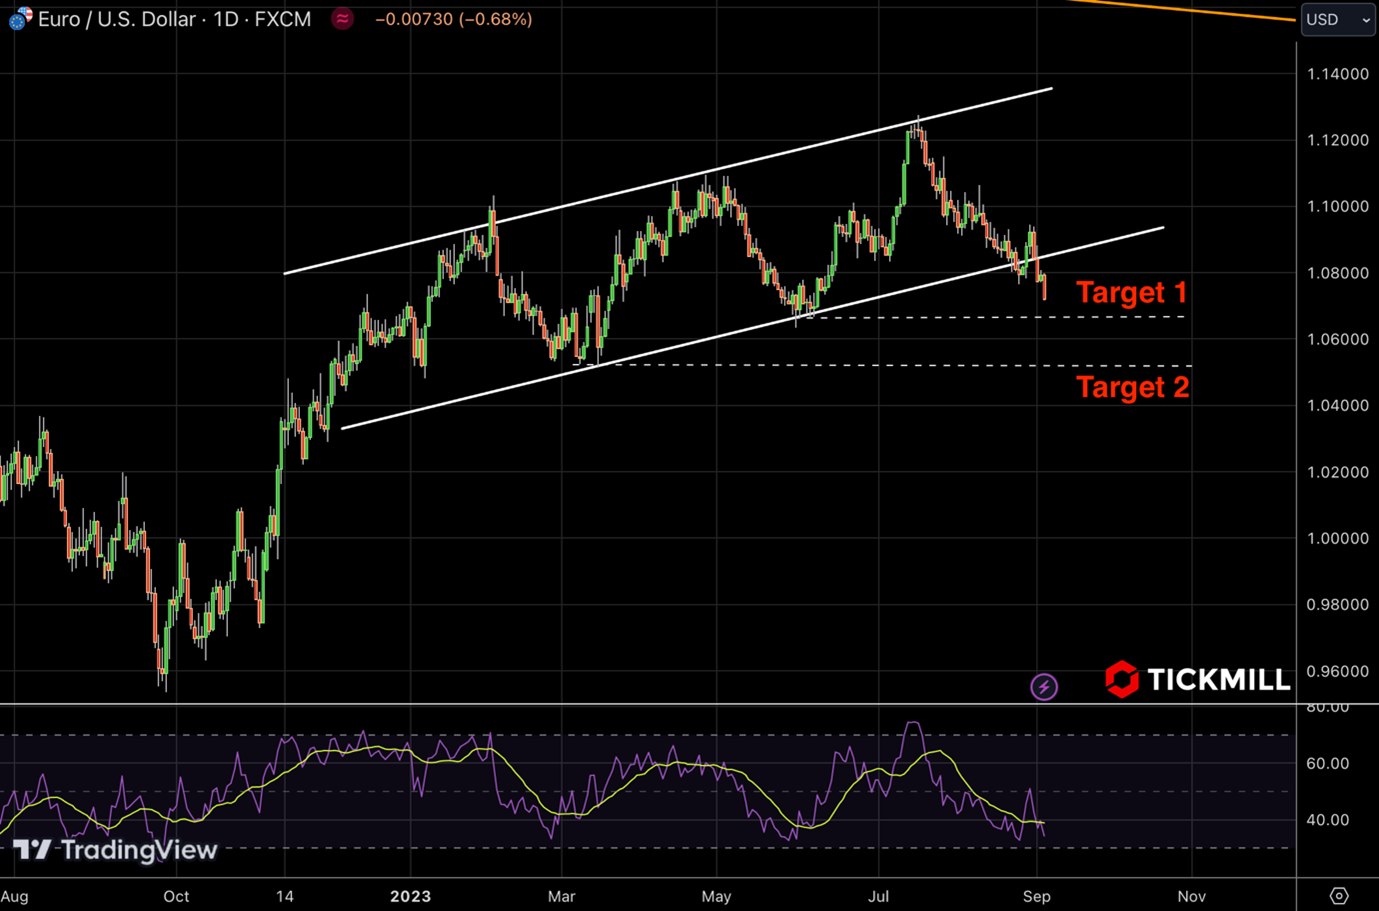1379x911 pixels.
Task: Click the RSI 40.00 scale label
Action: [x=1328, y=820]
